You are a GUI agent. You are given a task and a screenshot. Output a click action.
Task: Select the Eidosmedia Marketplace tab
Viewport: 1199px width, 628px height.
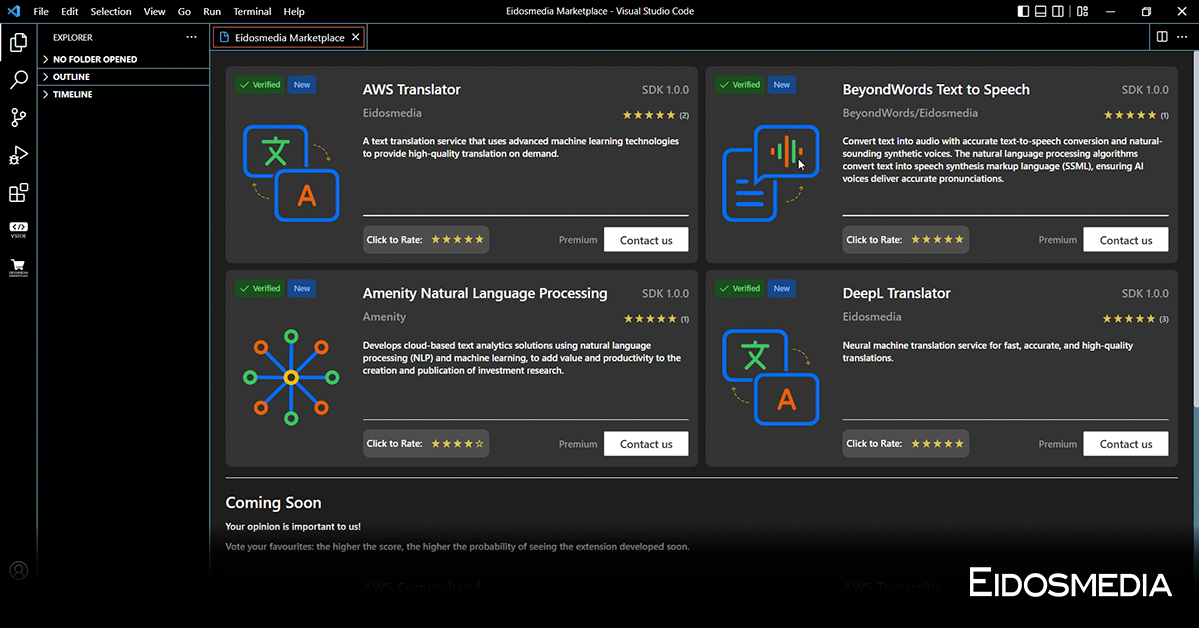click(x=289, y=37)
